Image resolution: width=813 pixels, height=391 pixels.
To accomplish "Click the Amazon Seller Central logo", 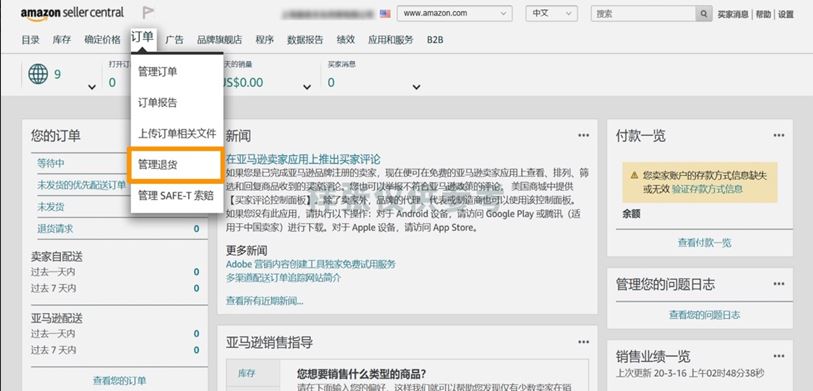I will [x=72, y=13].
